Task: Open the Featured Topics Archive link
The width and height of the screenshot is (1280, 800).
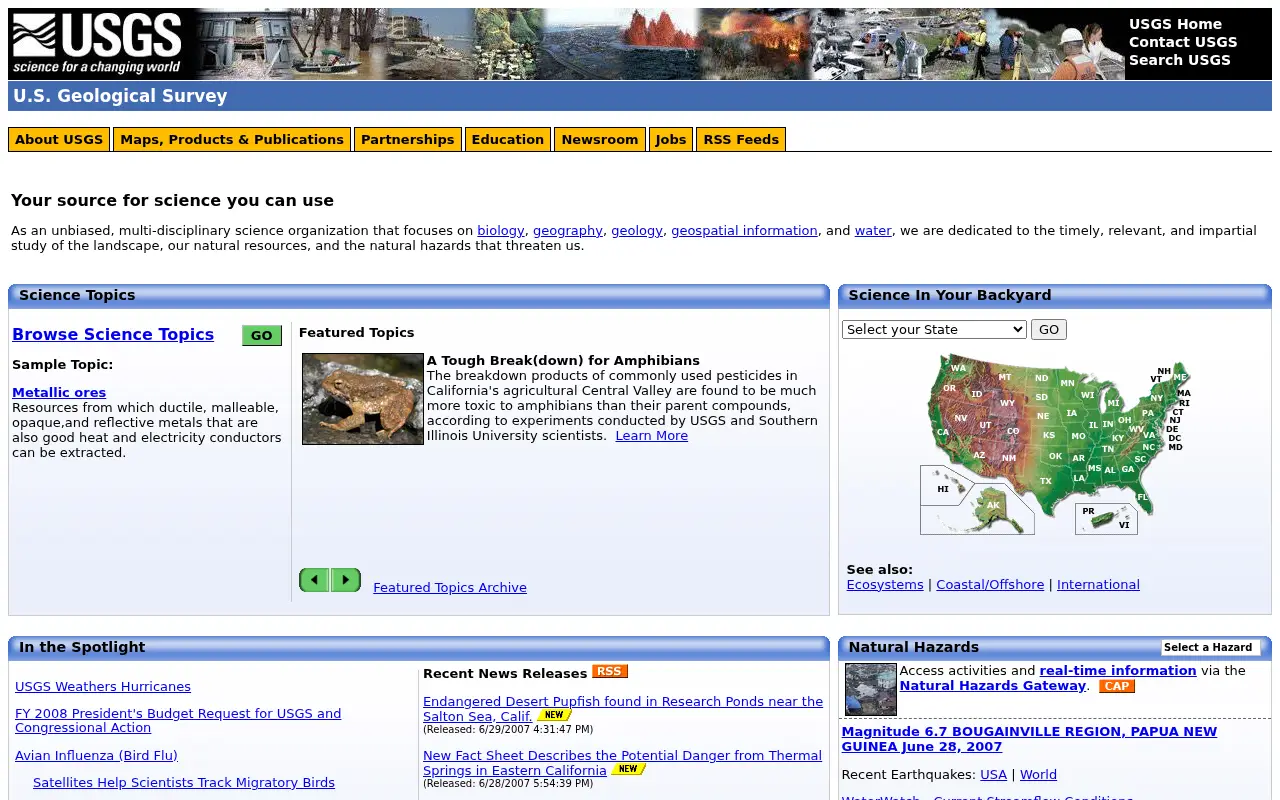Action: (x=450, y=587)
